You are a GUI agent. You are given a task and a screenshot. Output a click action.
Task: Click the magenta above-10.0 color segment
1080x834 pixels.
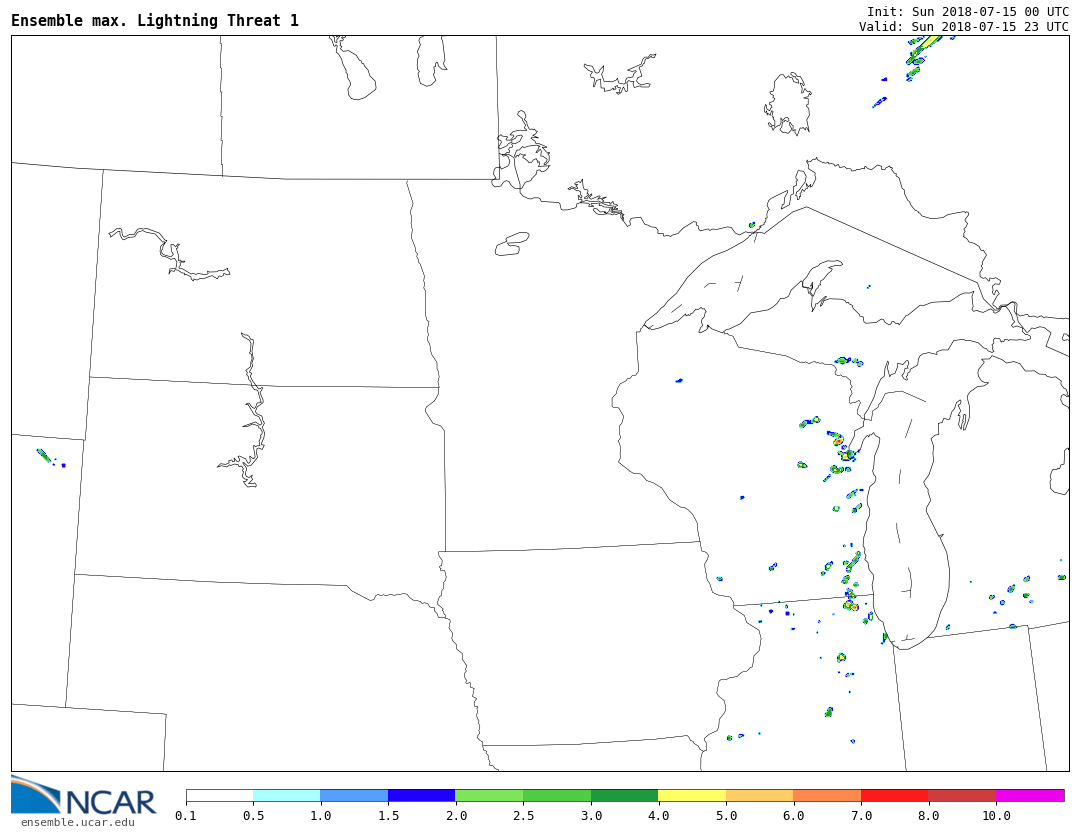point(1030,796)
